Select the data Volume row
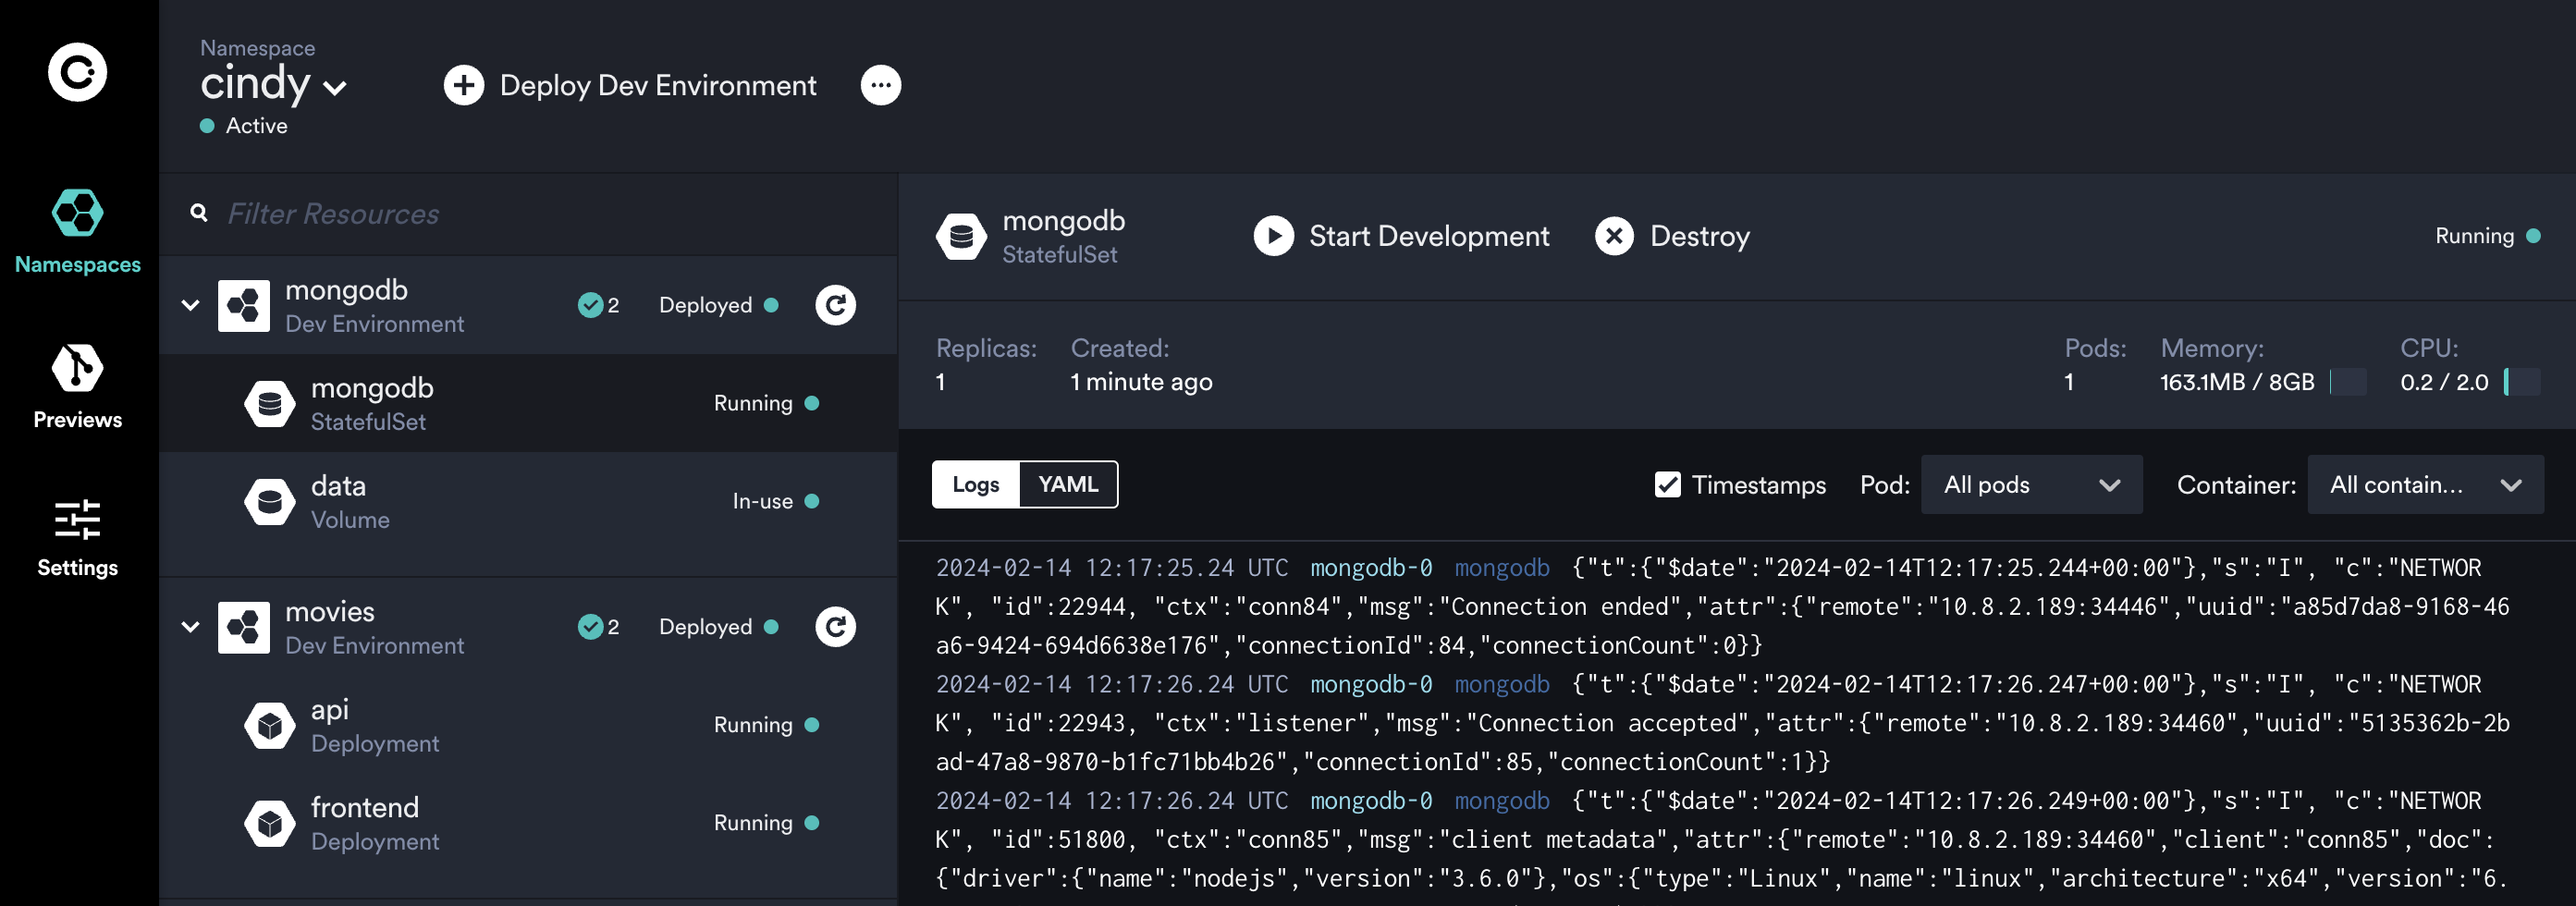The height and width of the screenshot is (906, 2576). pyautogui.click(x=528, y=501)
